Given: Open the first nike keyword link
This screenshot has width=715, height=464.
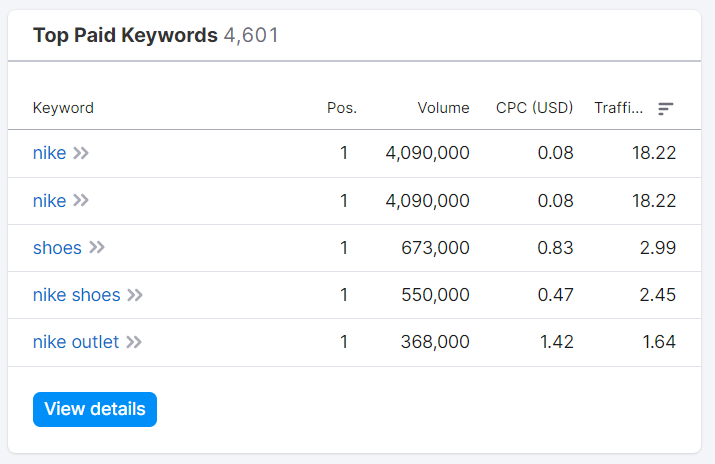Looking at the screenshot, I should point(49,153).
